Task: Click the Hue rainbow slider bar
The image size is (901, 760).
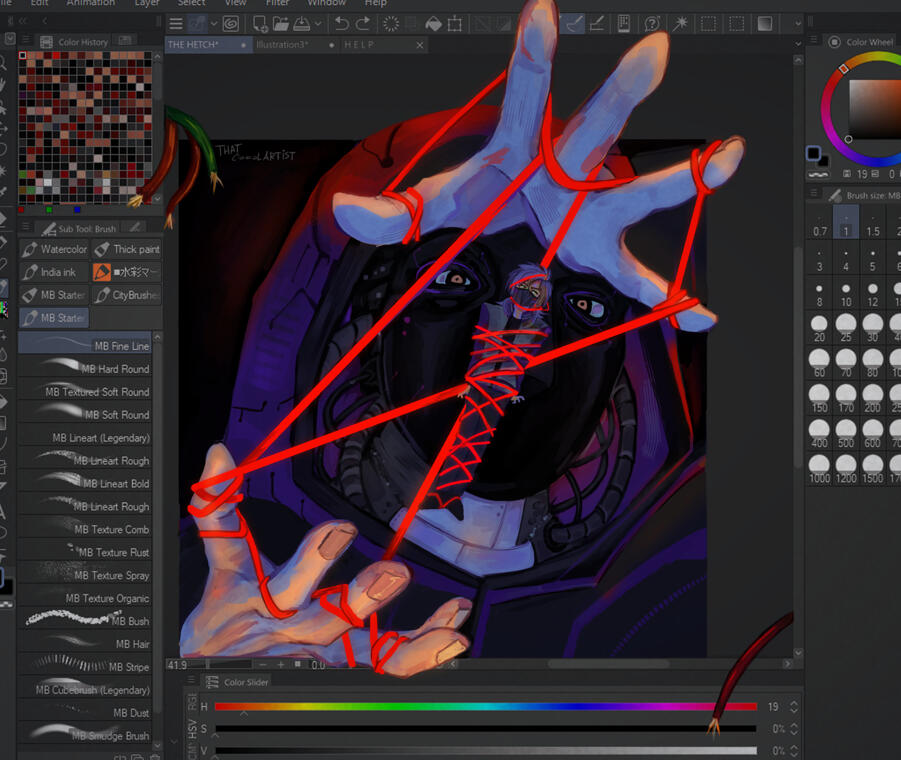Action: (485, 706)
